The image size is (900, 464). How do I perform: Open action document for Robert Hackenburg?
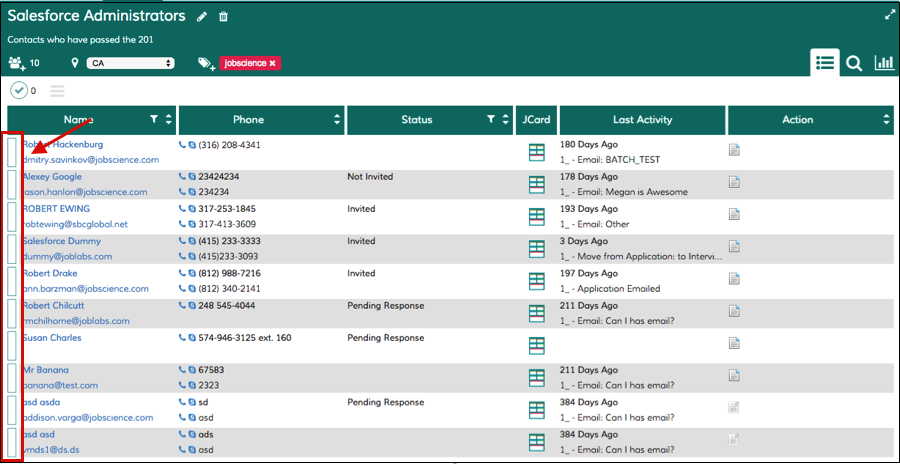734,150
